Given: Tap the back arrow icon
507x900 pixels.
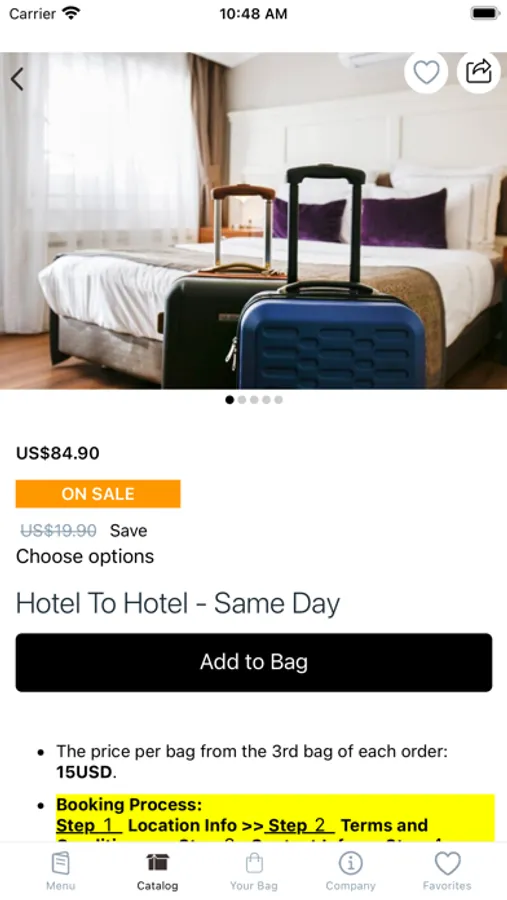Looking at the screenshot, I should coord(17,79).
